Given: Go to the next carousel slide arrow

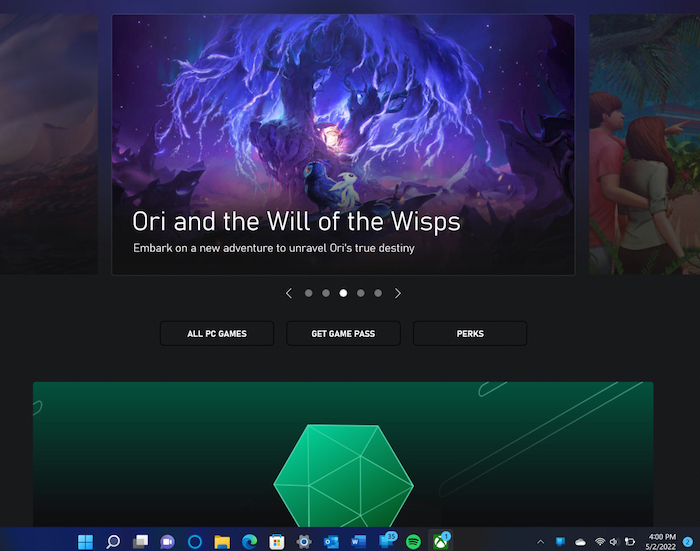Looking at the screenshot, I should [x=398, y=293].
